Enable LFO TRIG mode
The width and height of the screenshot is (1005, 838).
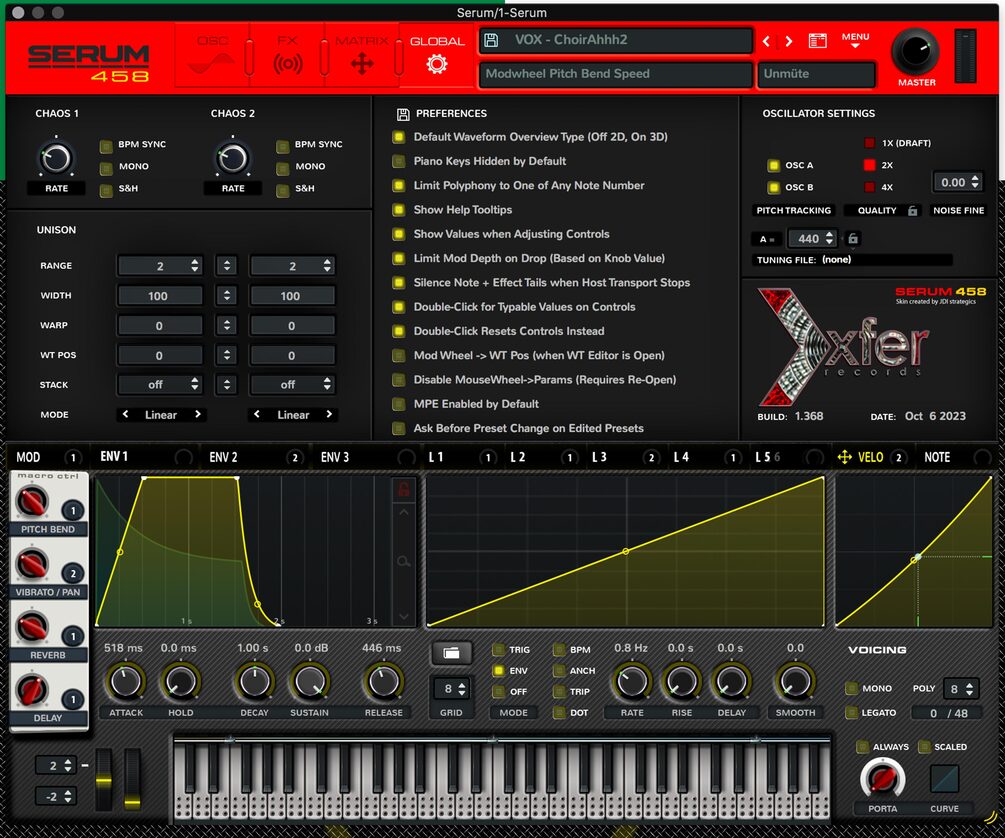click(498, 650)
